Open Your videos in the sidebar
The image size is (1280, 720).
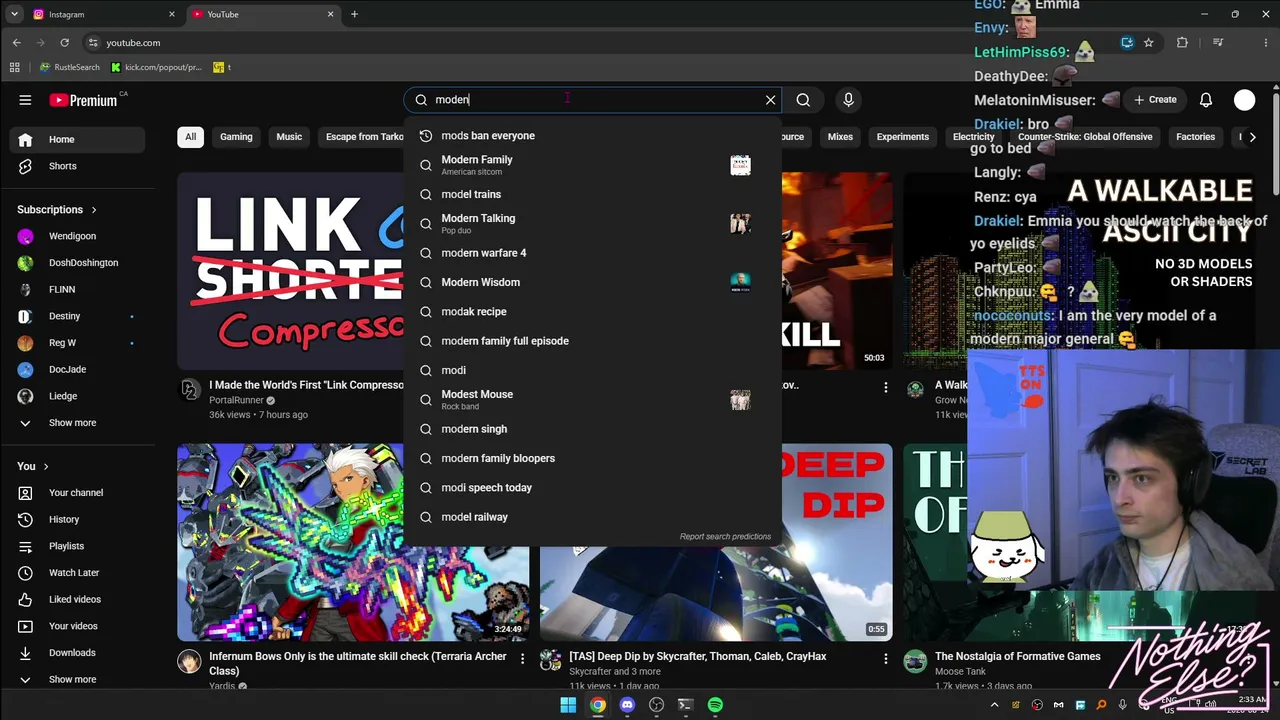79,626
